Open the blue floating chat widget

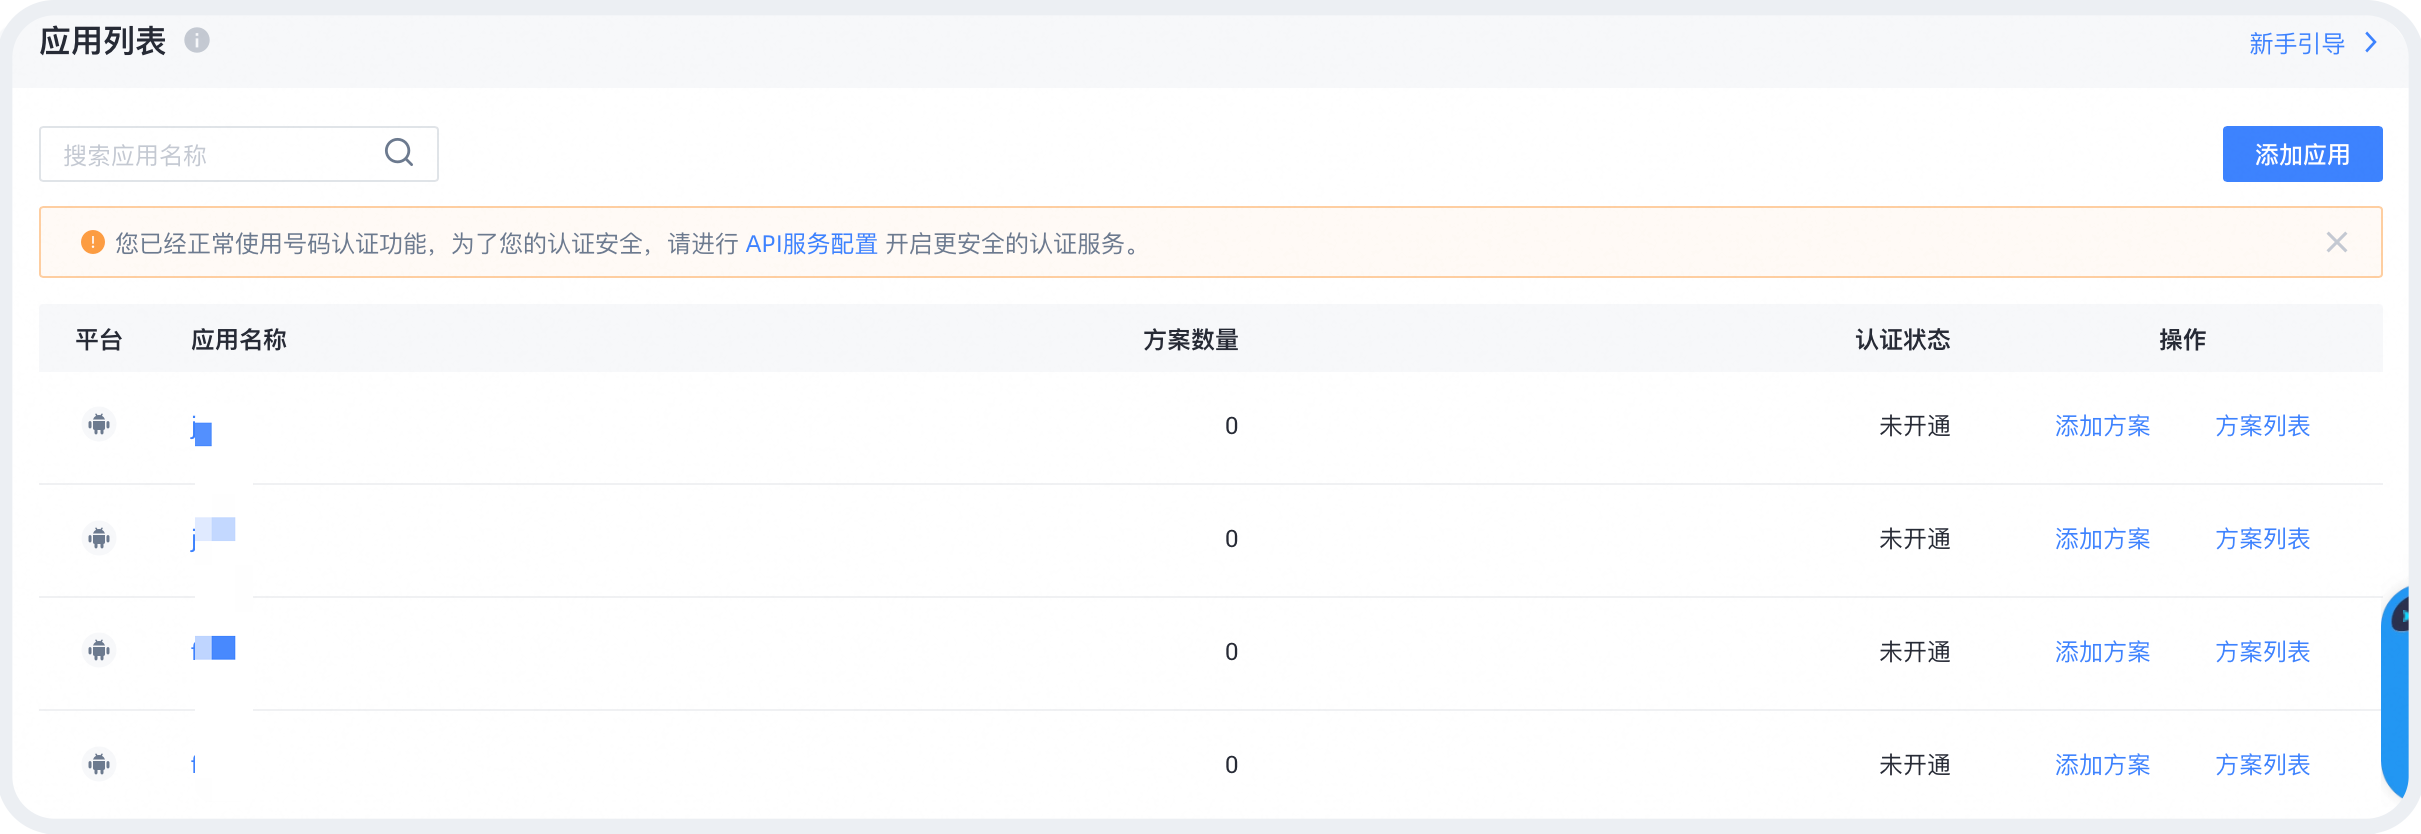pyautogui.click(x=2402, y=690)
